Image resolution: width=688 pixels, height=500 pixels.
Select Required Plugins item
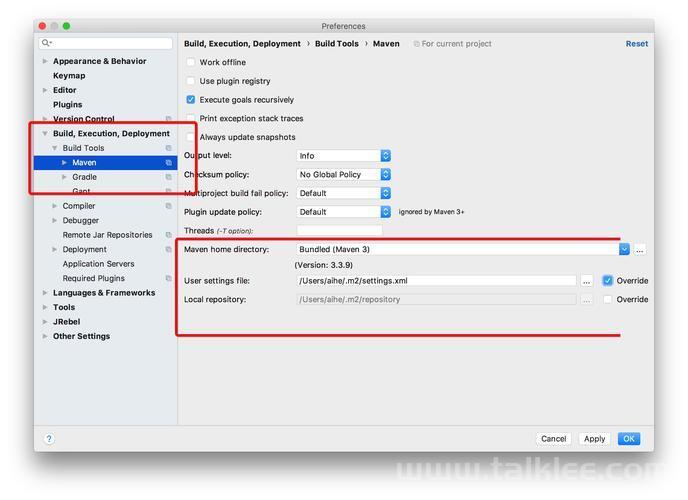[x=93, y=279]
